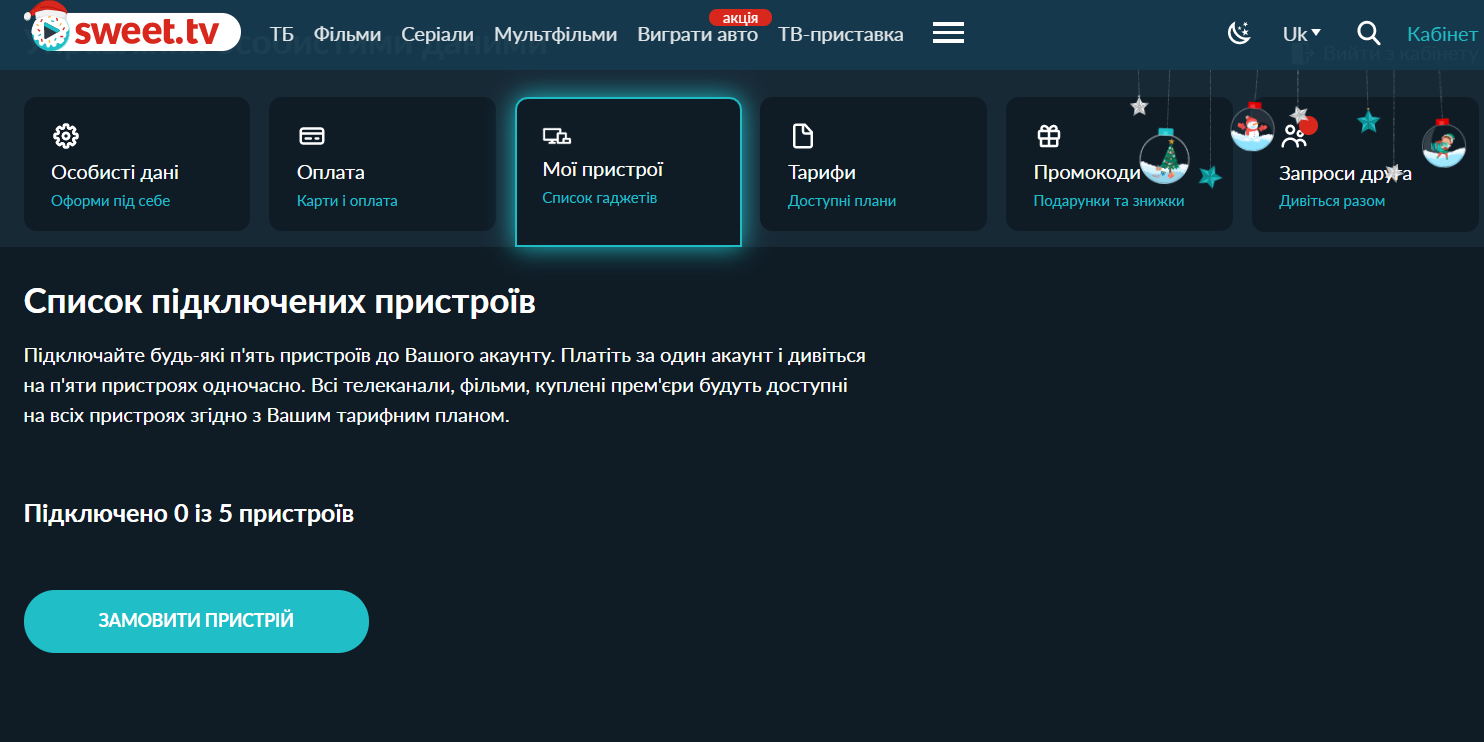This screenshot has width=1484, height=742.
Task: Click the document icon for Тарифи
Action: [802, 136]
